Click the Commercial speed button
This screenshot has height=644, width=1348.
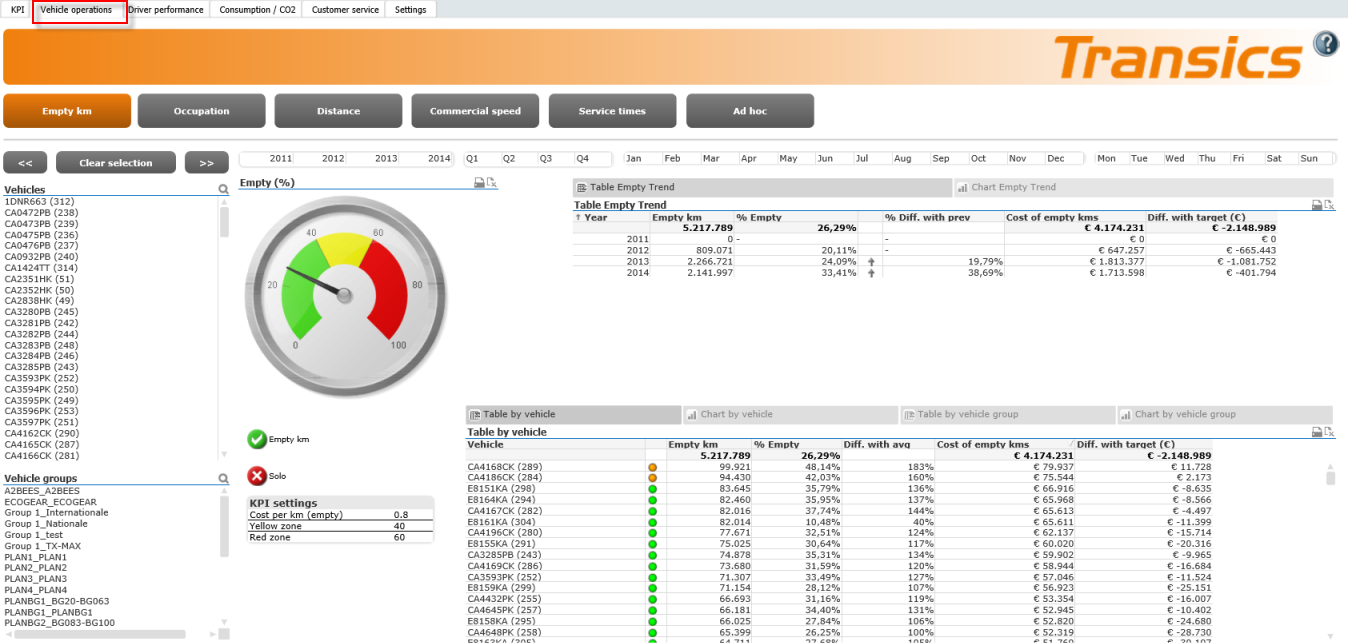[475, 111]
